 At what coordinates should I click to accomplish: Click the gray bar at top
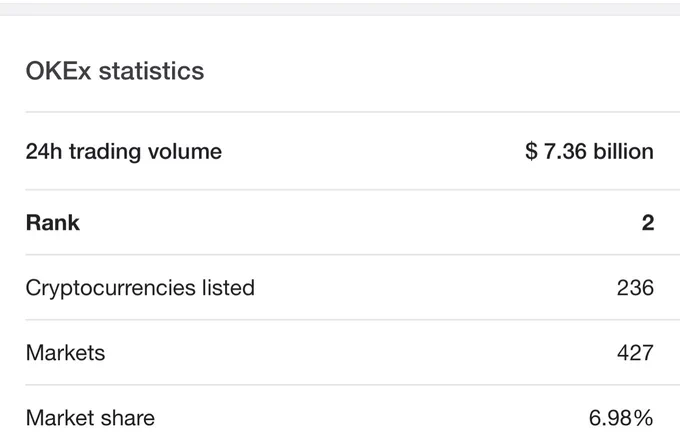(340, 8)
